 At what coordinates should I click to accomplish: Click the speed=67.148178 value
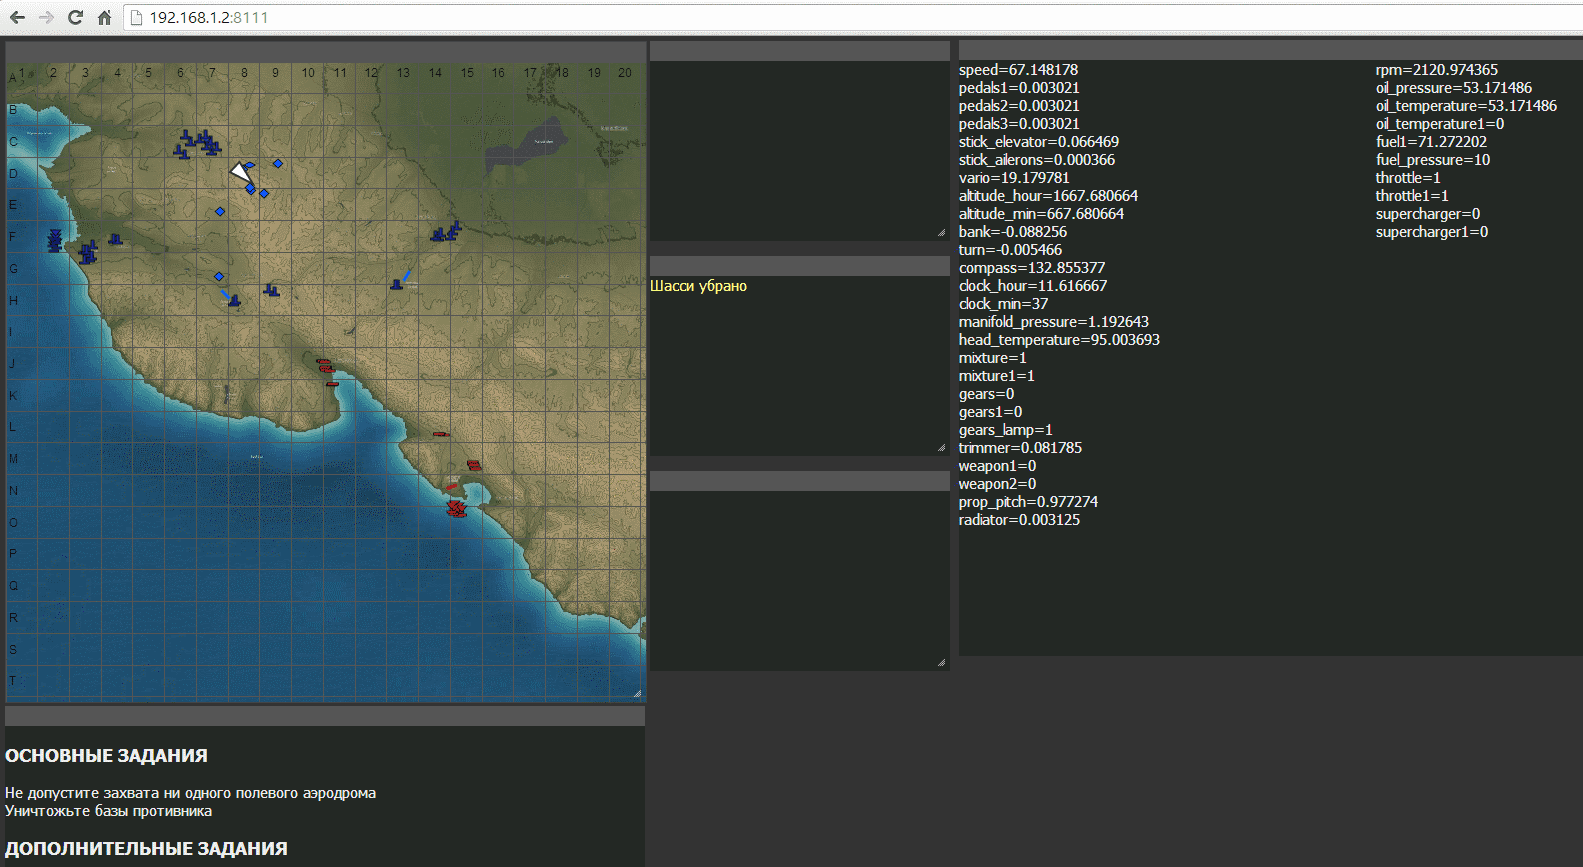(1018, 70)
